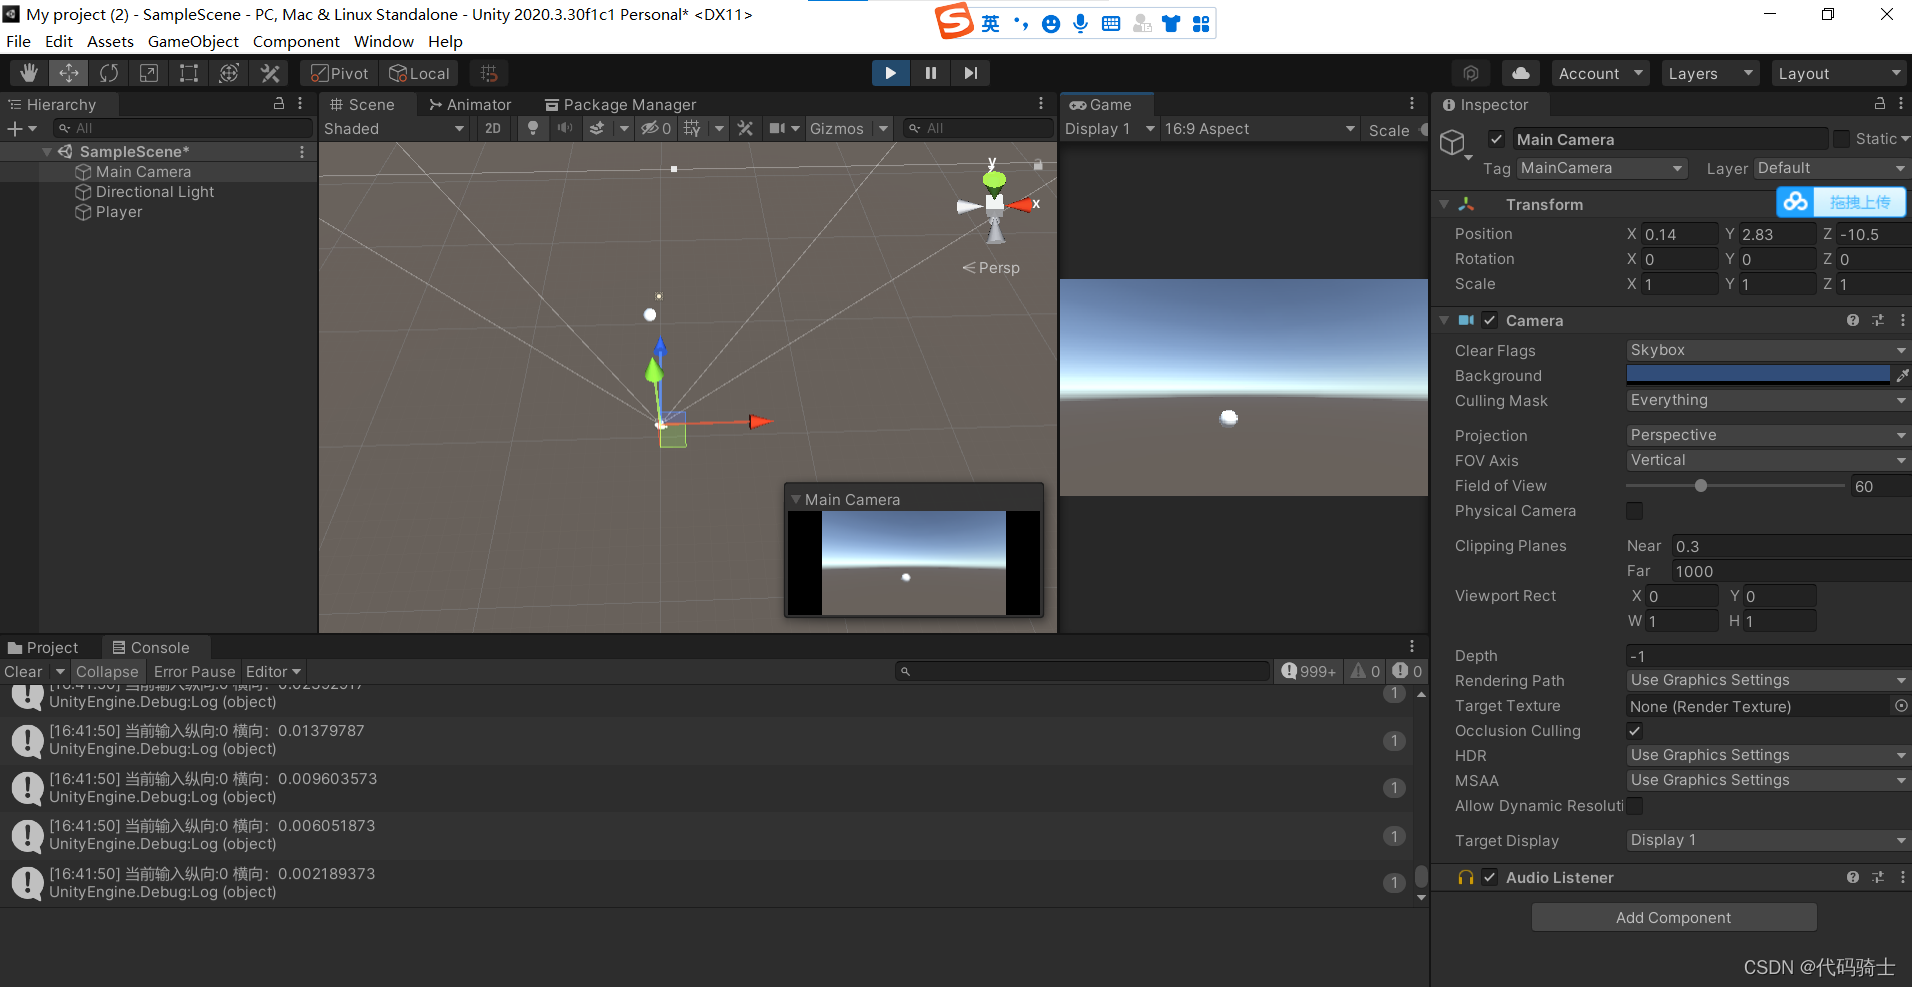Switch to the Project tab
Viewport: 1912px width, 987px height.
pyautogui.click(x=43, y=647)
